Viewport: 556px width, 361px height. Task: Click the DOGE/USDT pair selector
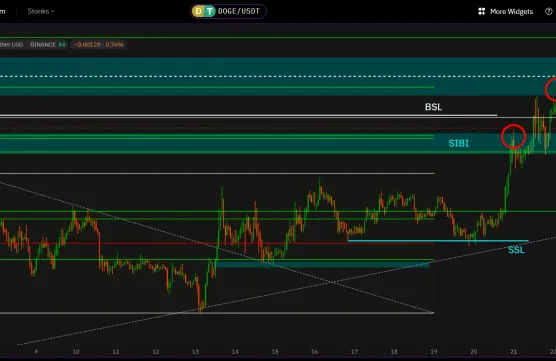228,11
